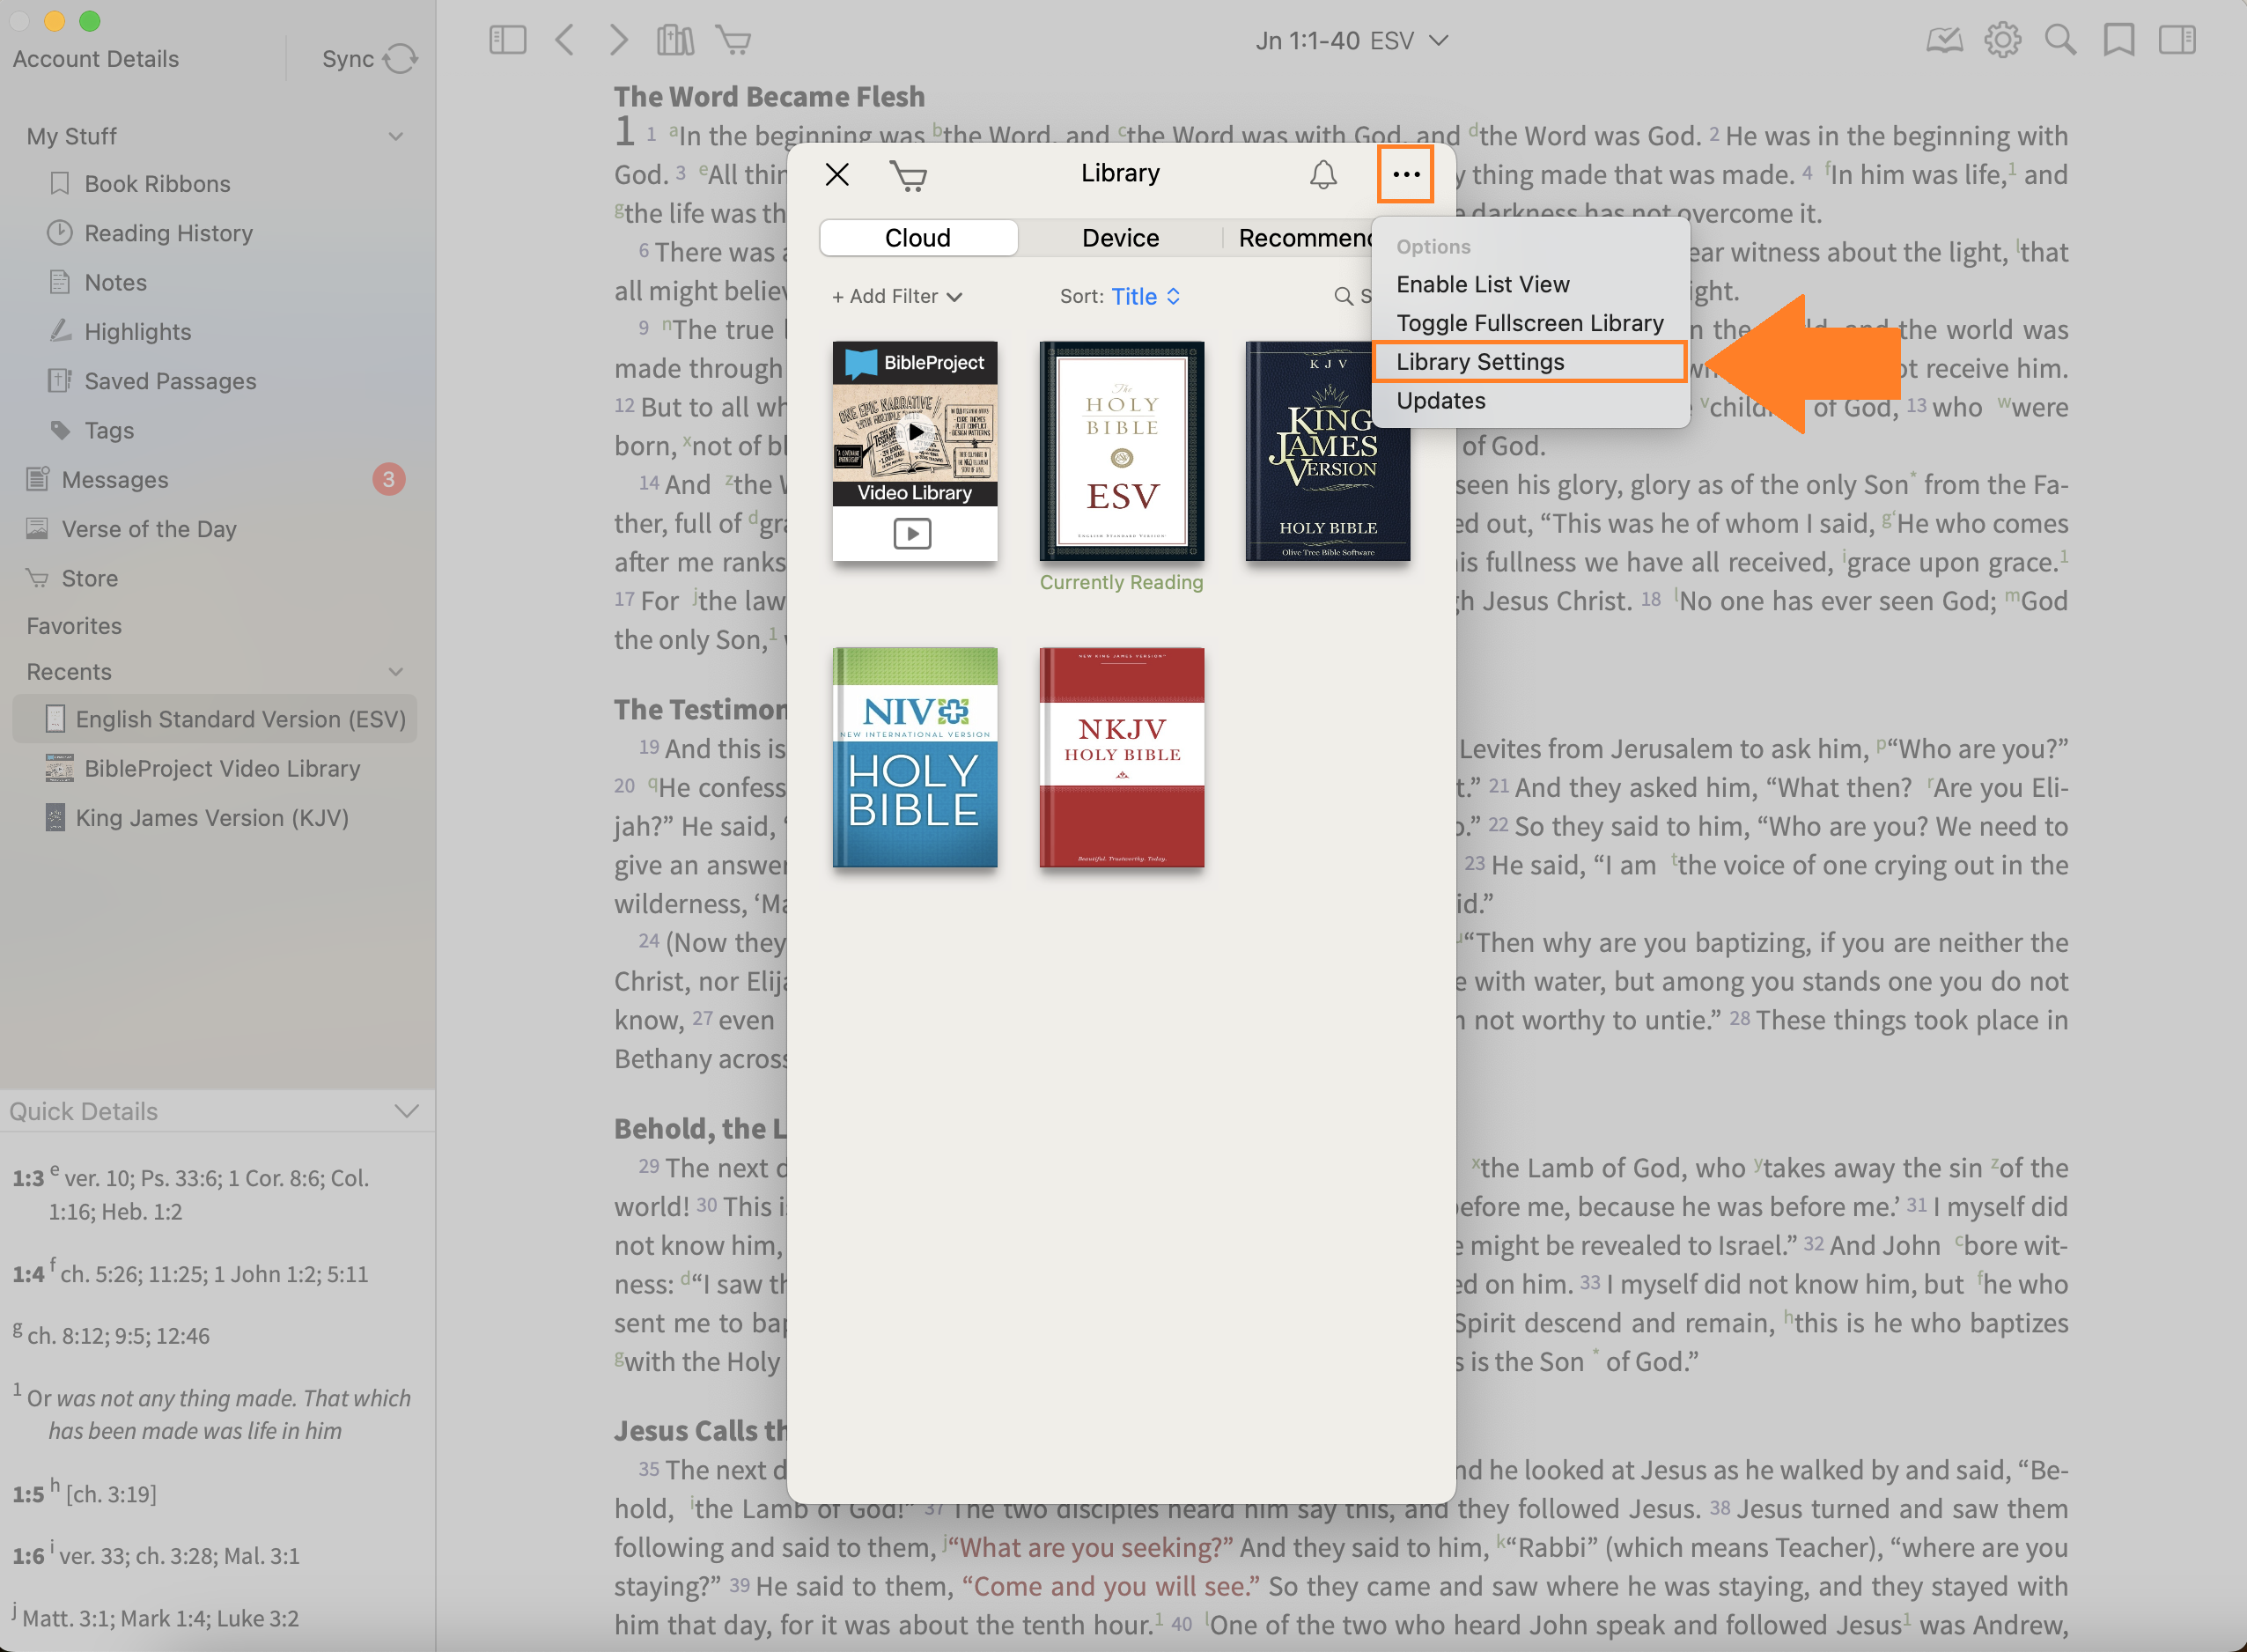
Task: Toggle the left sidebar panel icon
Action: pos(507,40)
